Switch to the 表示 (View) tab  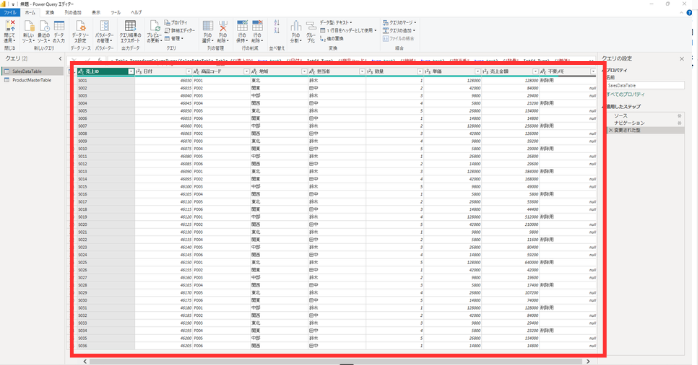pyautogui.click(x=96, y=12)
